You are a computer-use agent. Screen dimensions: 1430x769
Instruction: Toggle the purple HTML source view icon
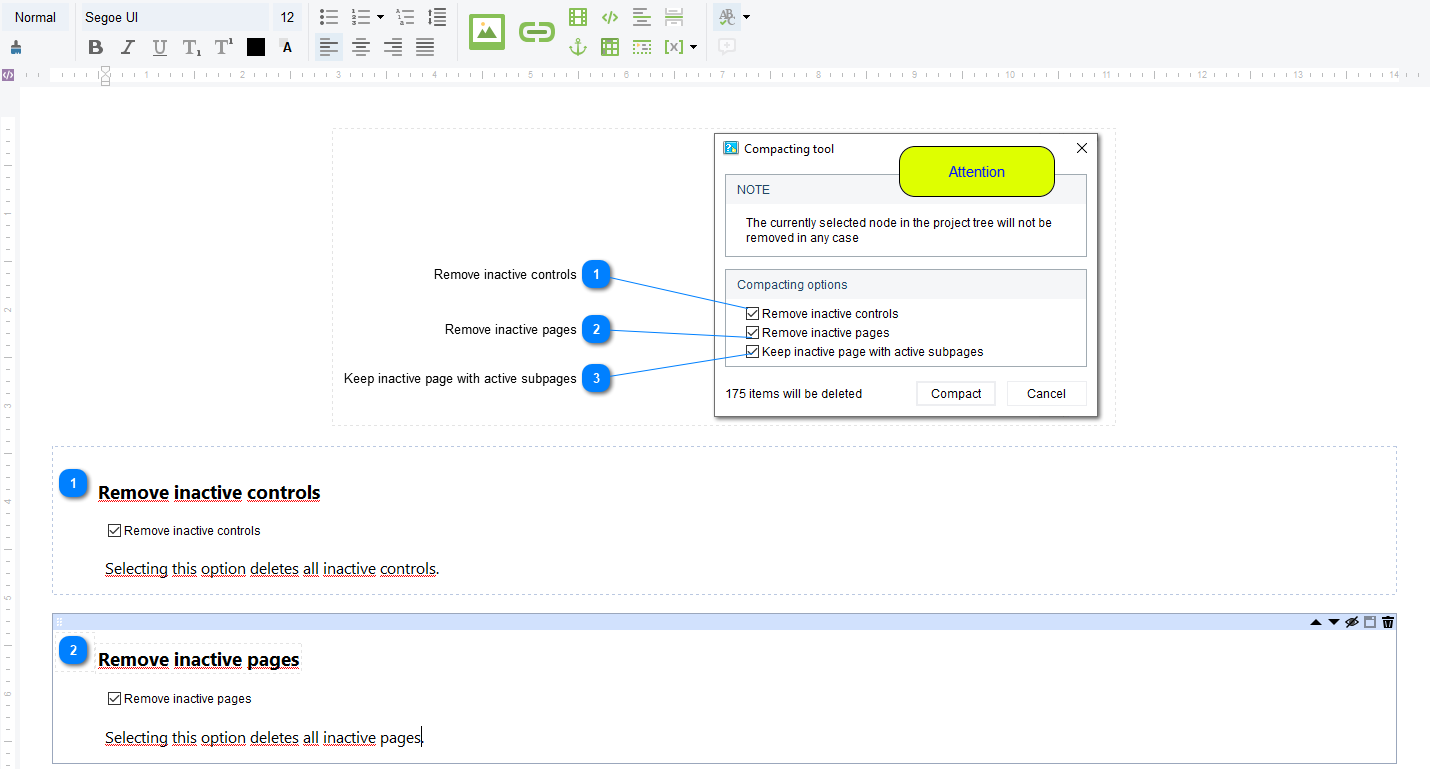tap(8, 75)
